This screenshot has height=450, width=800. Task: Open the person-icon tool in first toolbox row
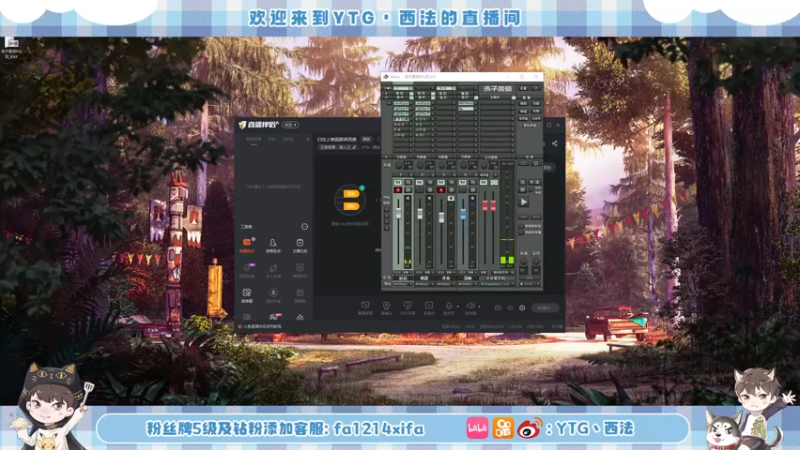273,245
